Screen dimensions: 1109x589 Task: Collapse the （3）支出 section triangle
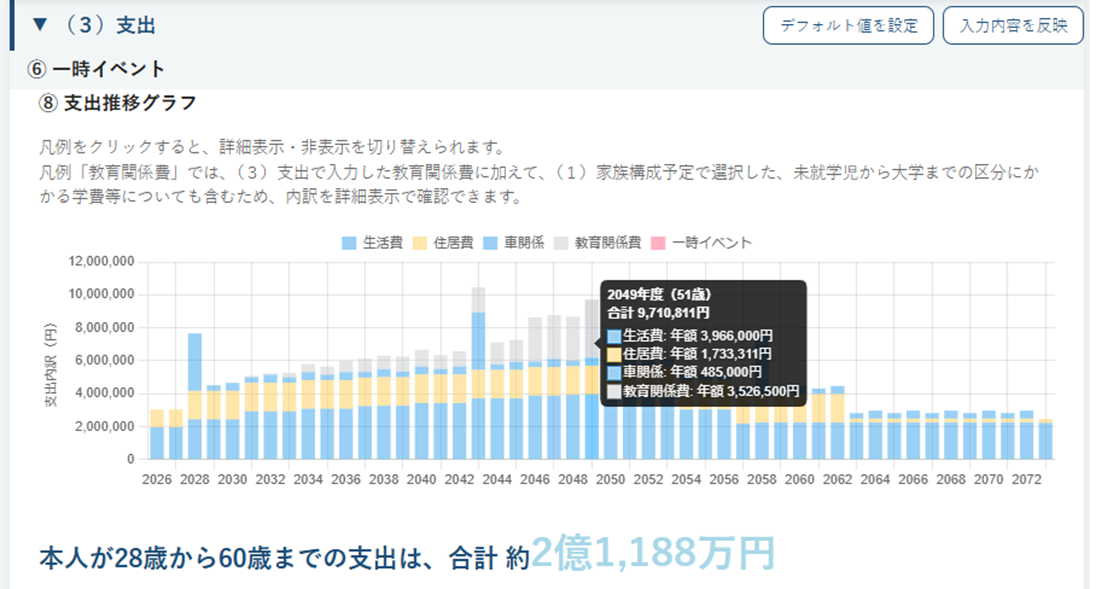(40, 25)
